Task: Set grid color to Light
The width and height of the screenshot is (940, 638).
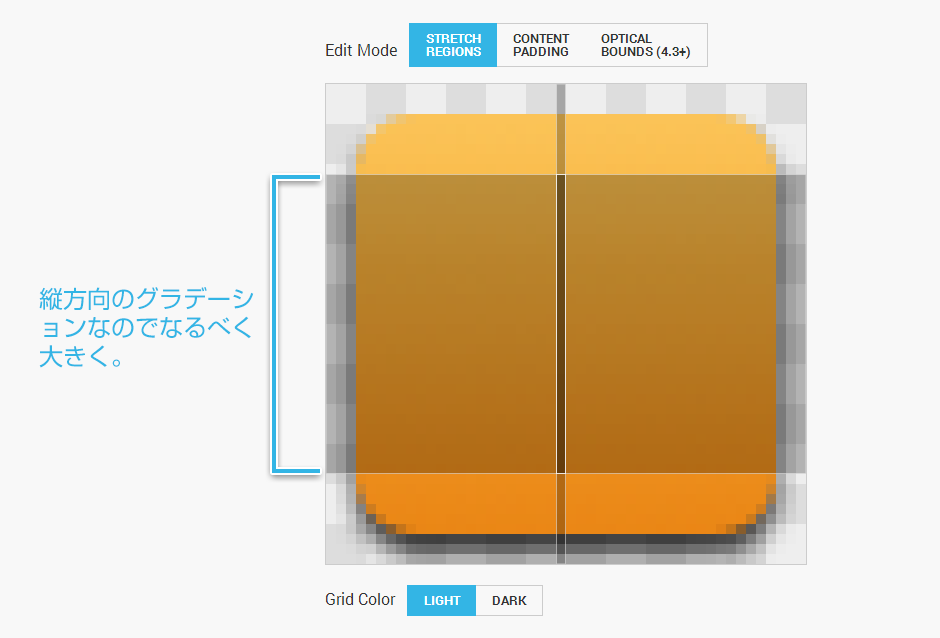Action: click(441, 600)
